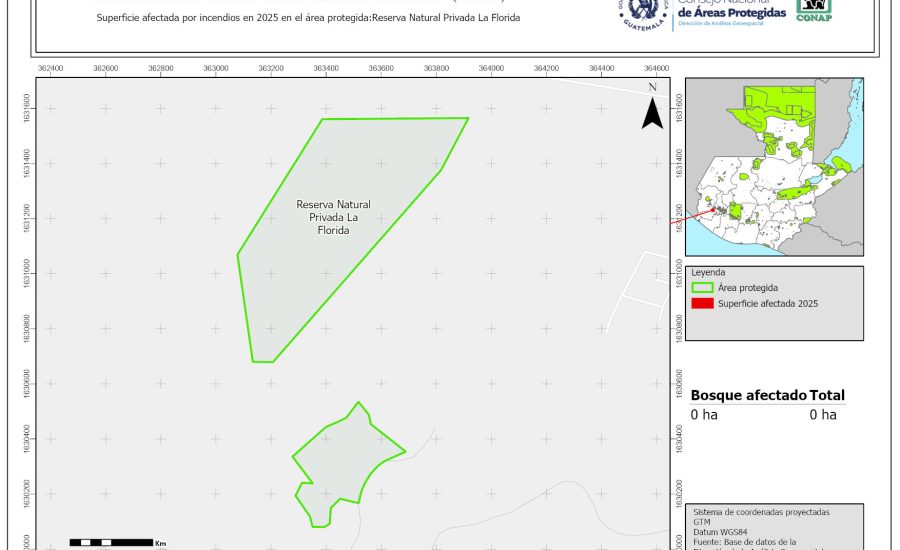Click the Bosque afectado heading
The width and height of the screenshot is (900, 550).
[x=748, y=395]
